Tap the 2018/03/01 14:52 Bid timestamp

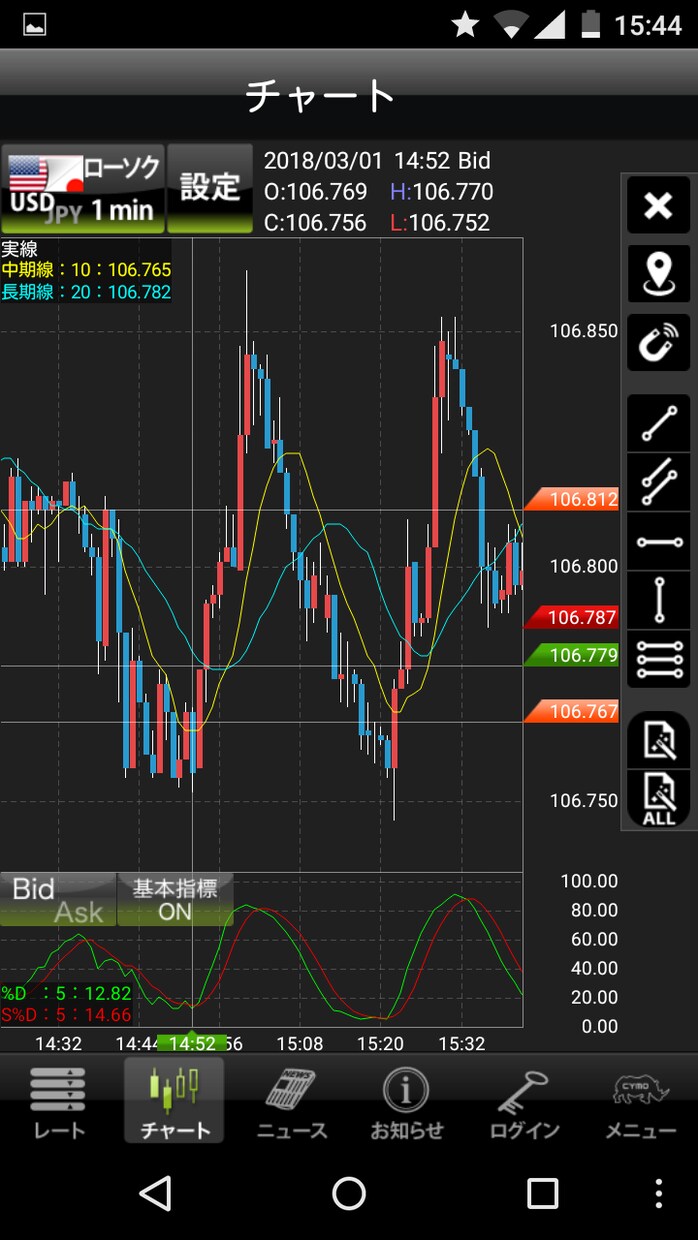pos(377,161)
